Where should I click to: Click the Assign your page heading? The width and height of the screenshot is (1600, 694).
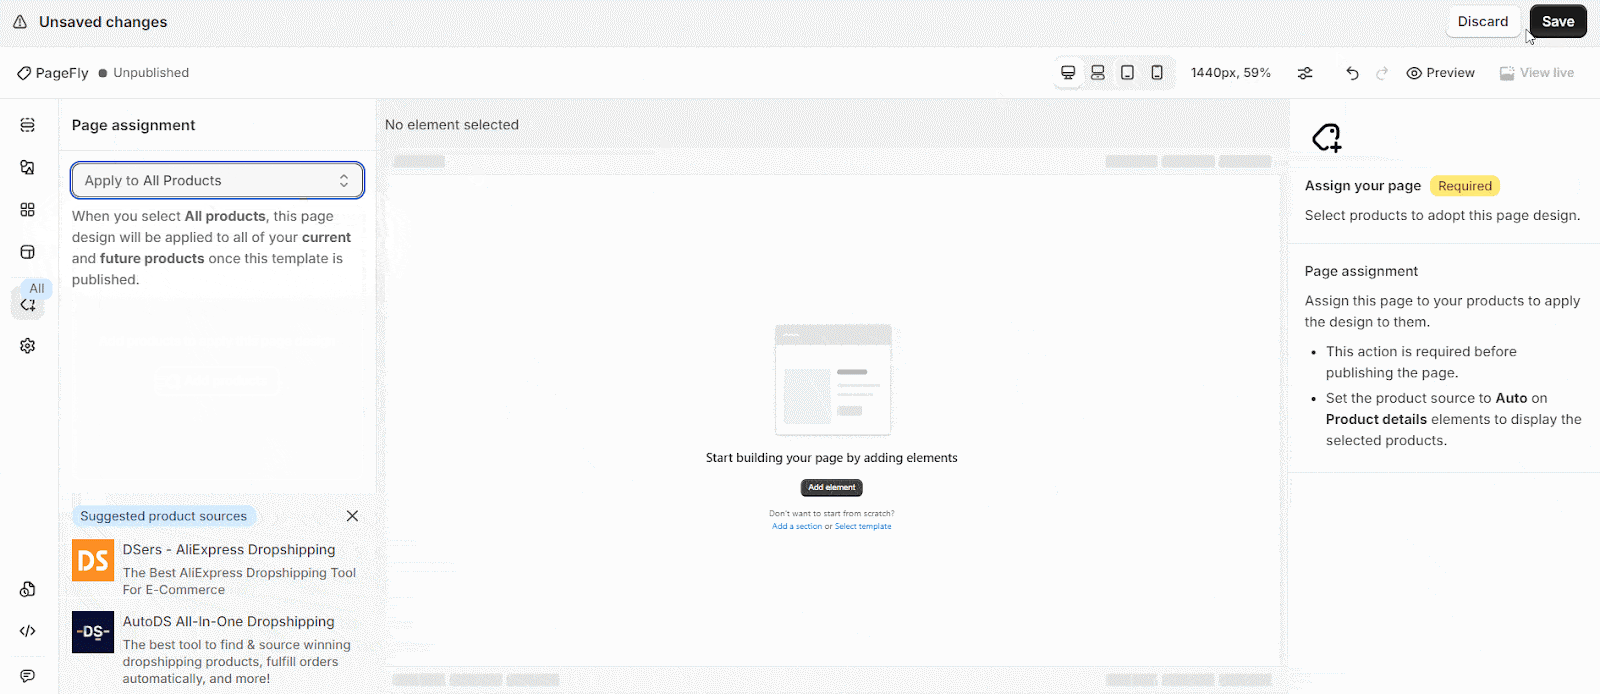[1363, 186]
